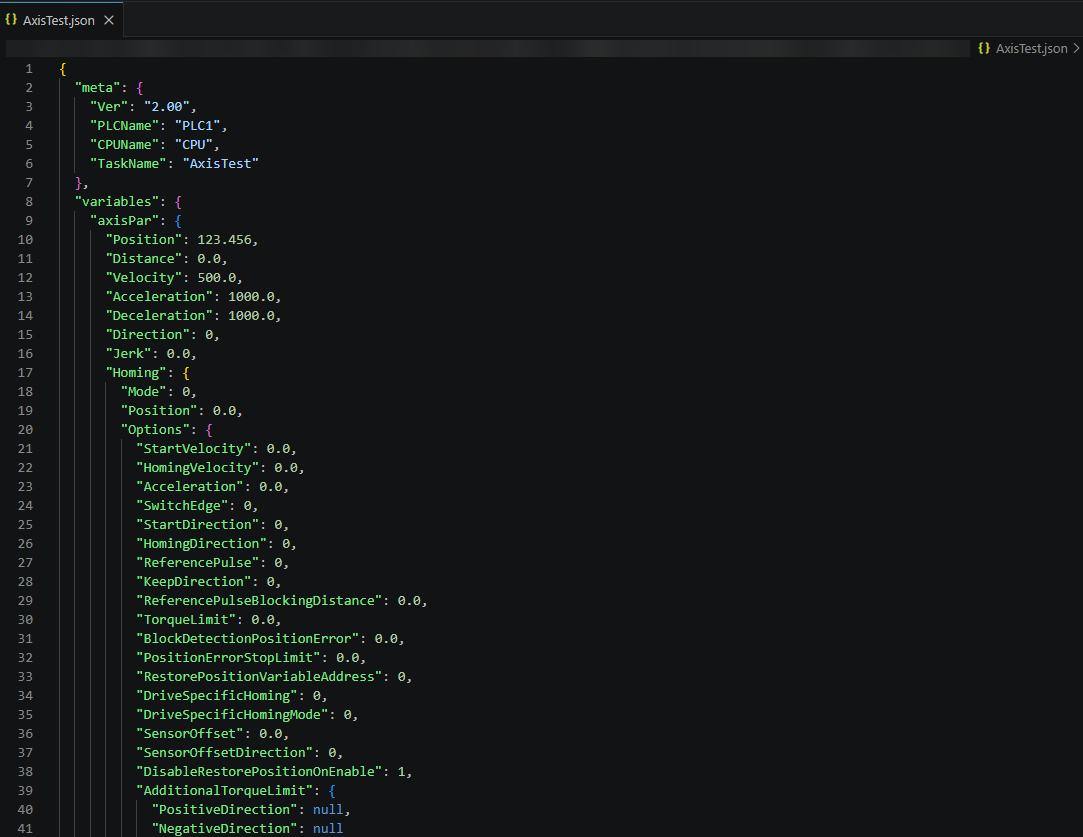Click the braces icon in breadcrumb

coord(984,48)
